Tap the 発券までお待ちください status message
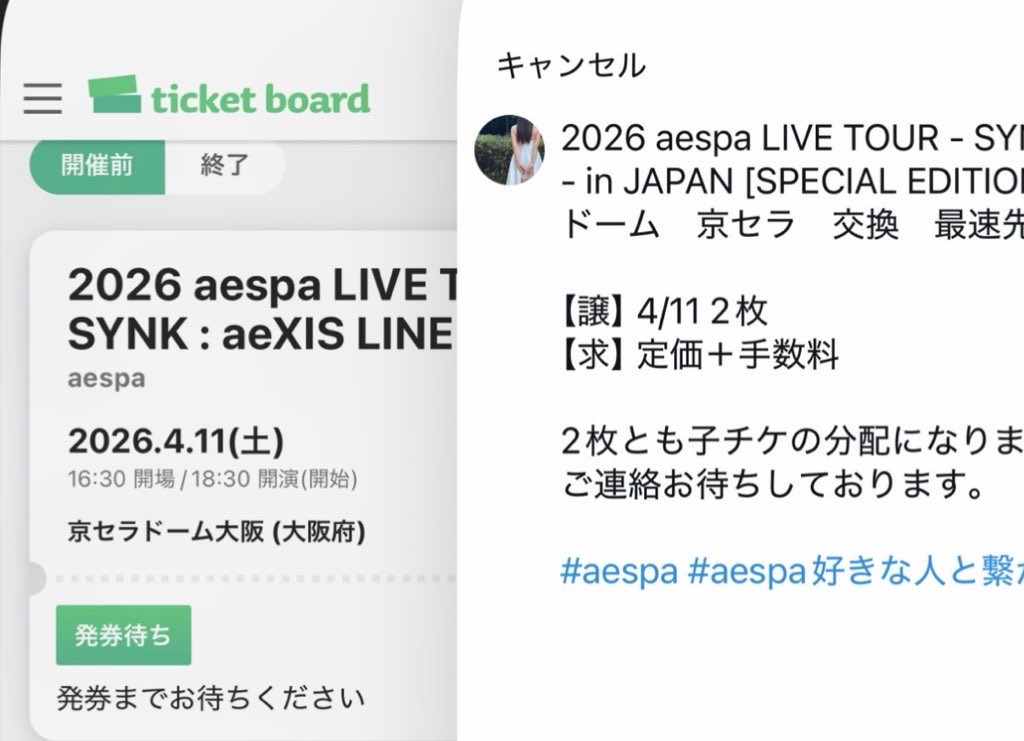 click(210, 697)
